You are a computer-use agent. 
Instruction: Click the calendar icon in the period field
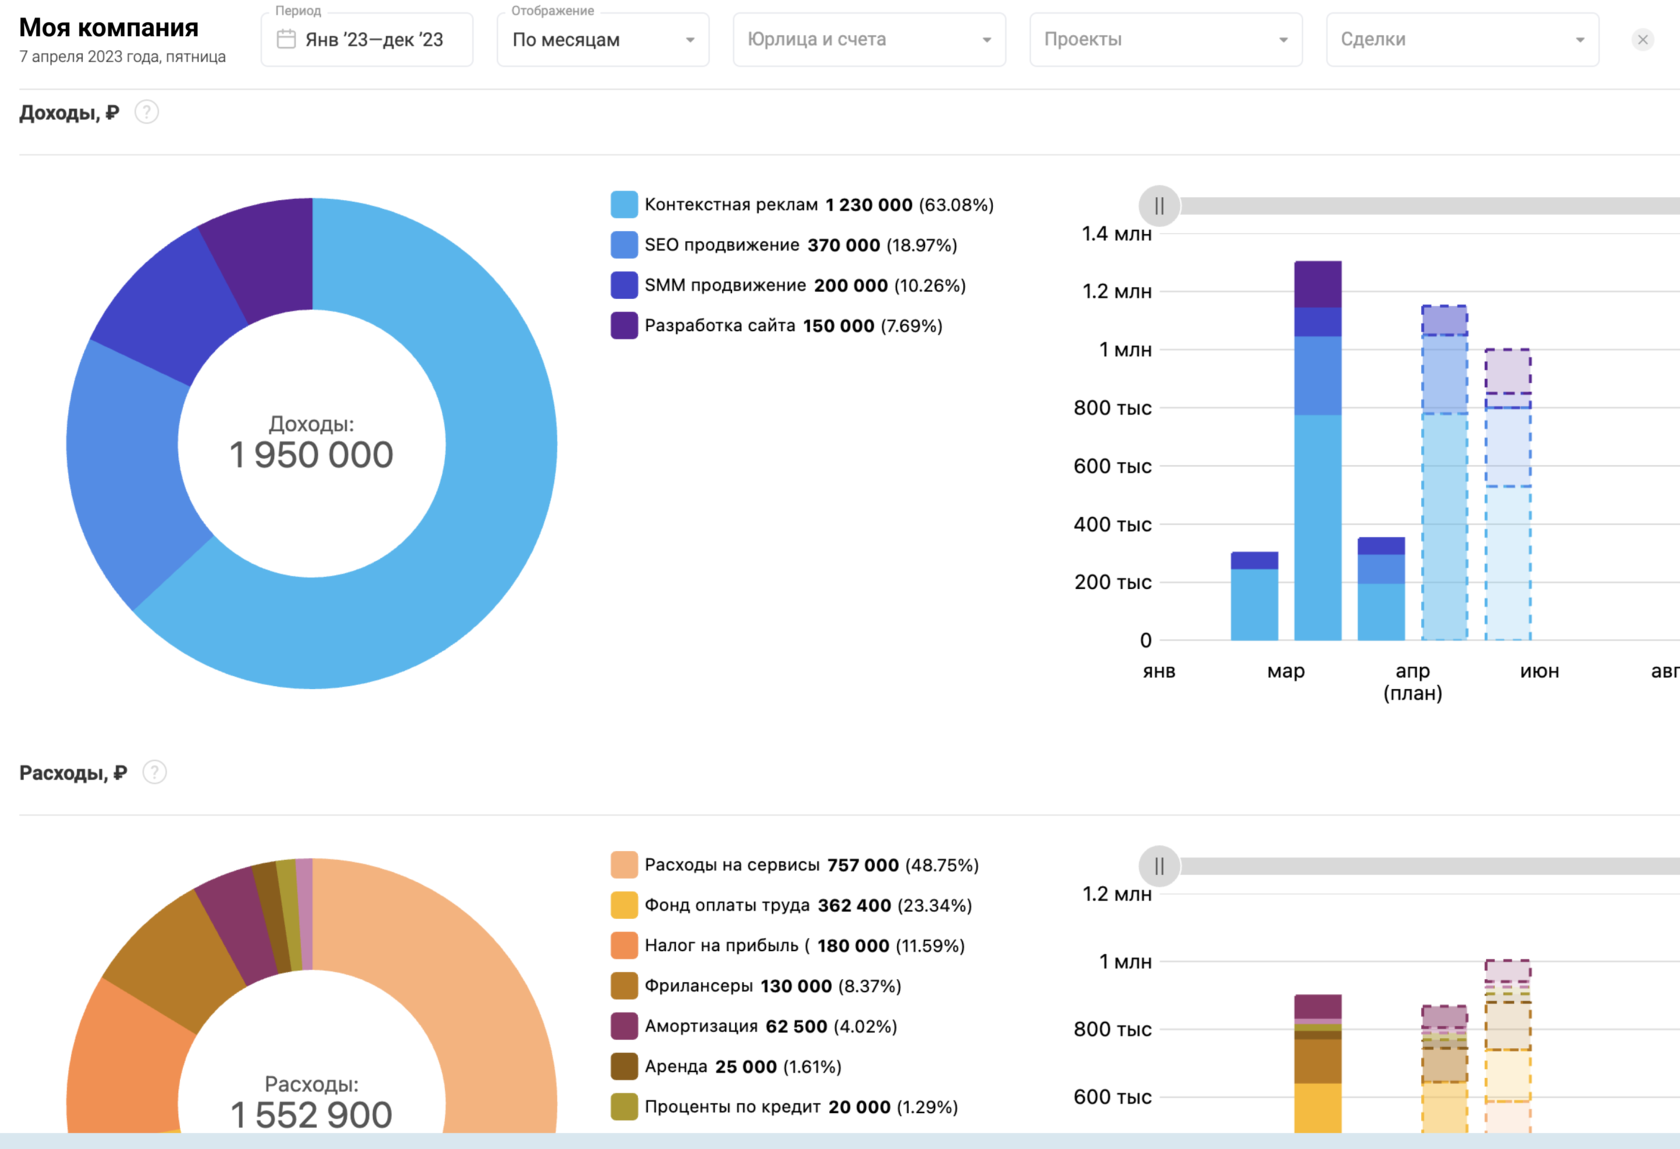[286, 39]
